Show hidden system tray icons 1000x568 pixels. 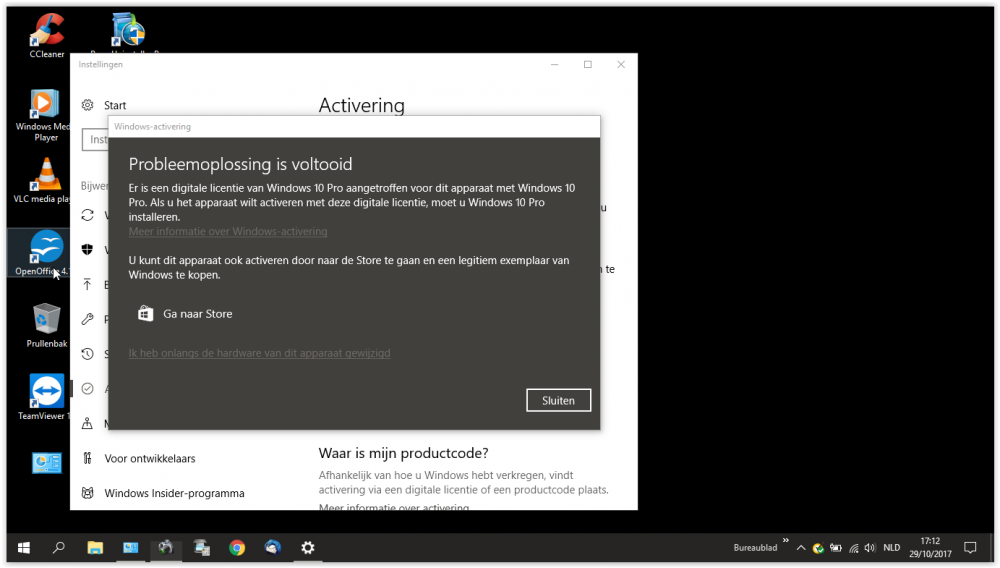801,548
